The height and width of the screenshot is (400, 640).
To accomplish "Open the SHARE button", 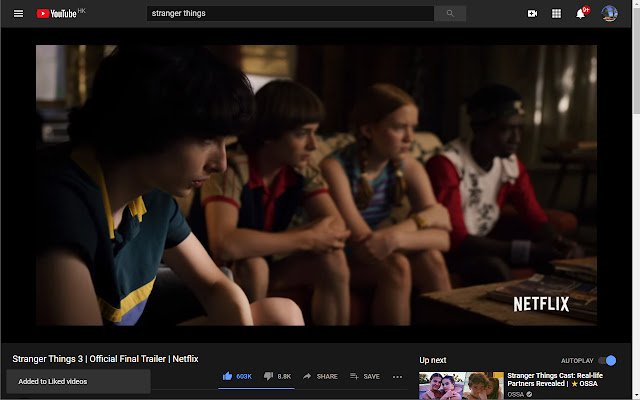I will coord(320,376).
